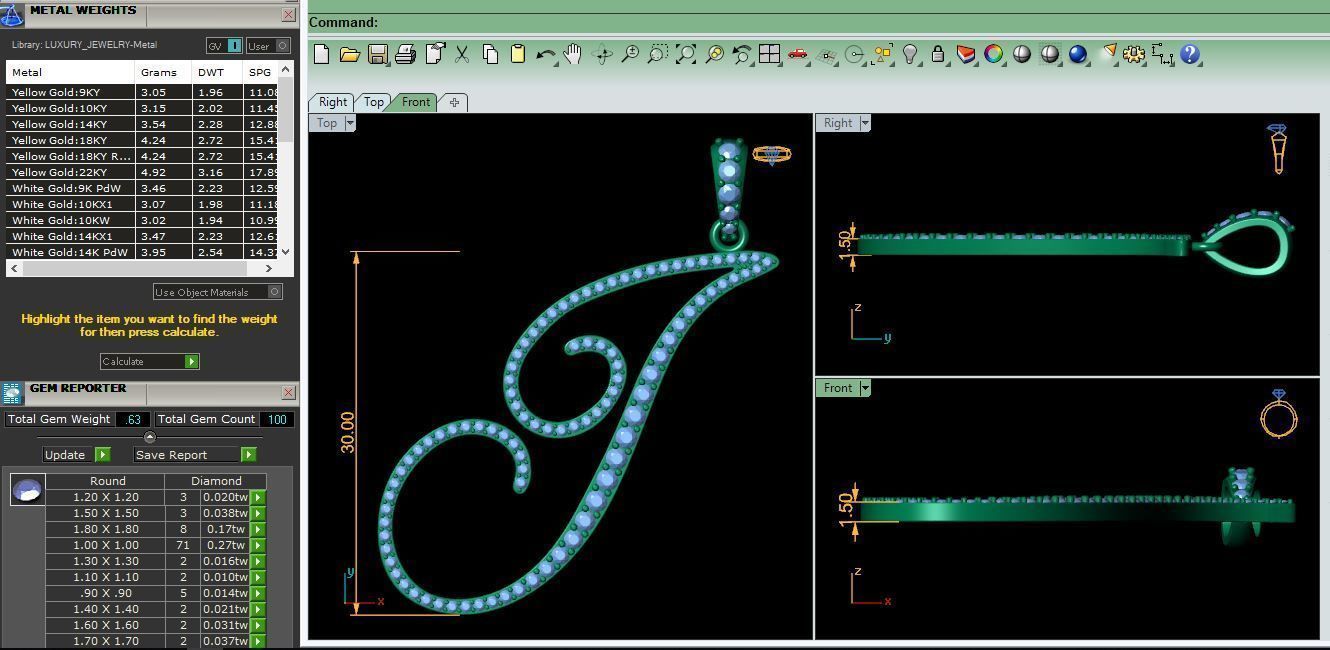
Task: Open the Top viewport dropdown arrow
Action: pos(350,123)
